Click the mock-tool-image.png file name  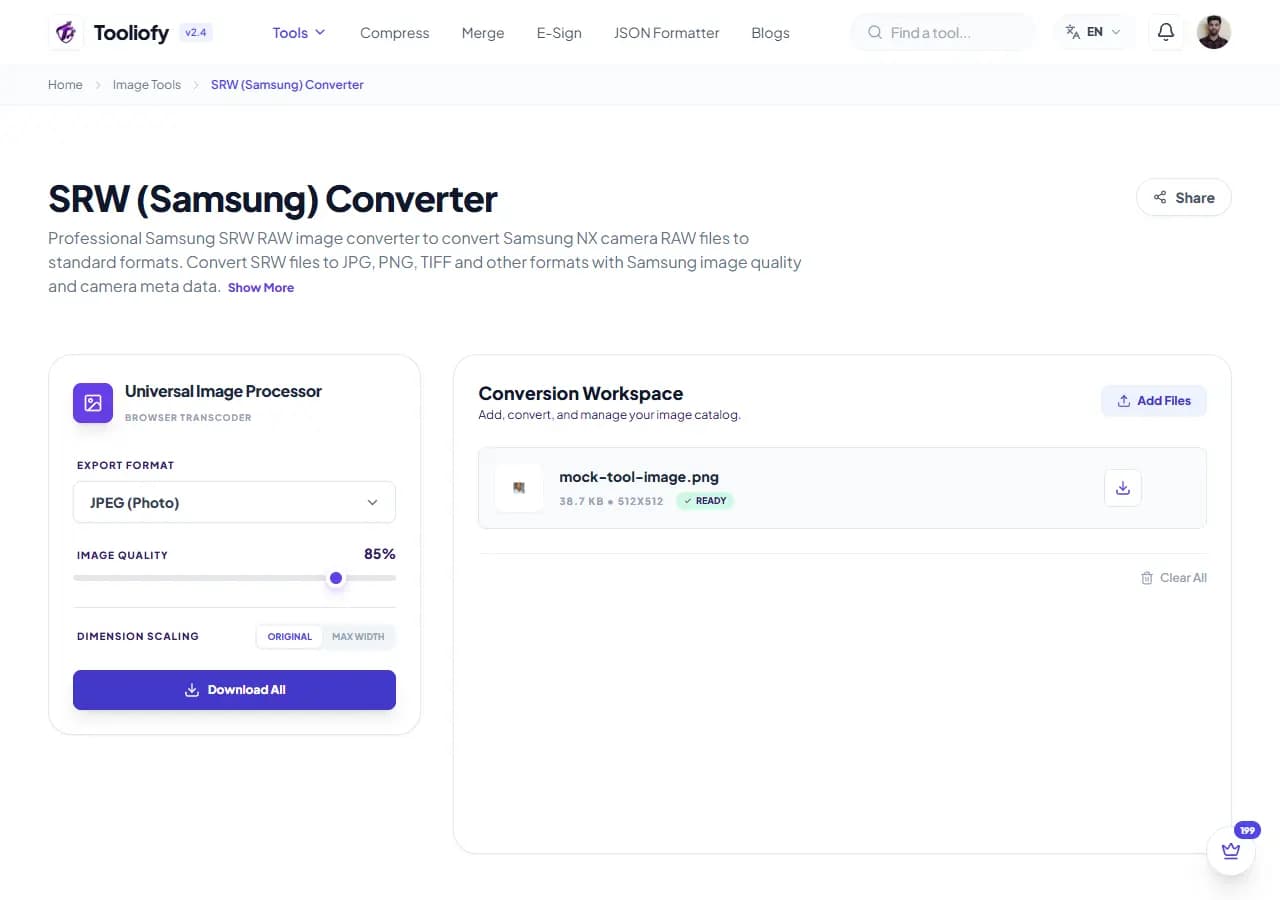639,477
